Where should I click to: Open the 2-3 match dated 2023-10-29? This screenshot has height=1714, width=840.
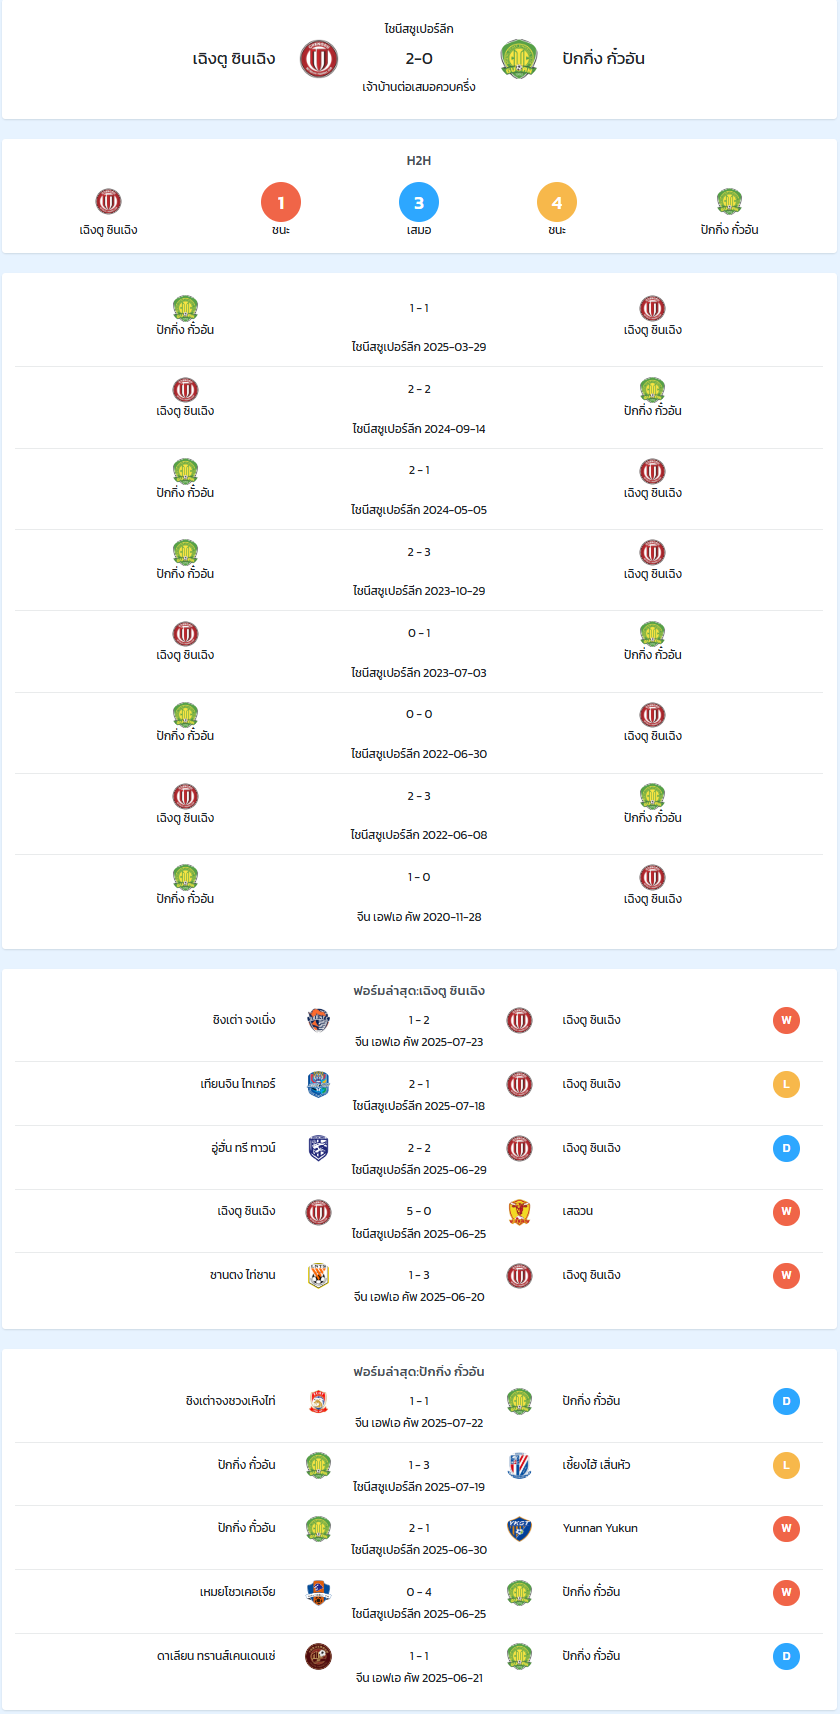click(x=419, y=571)
